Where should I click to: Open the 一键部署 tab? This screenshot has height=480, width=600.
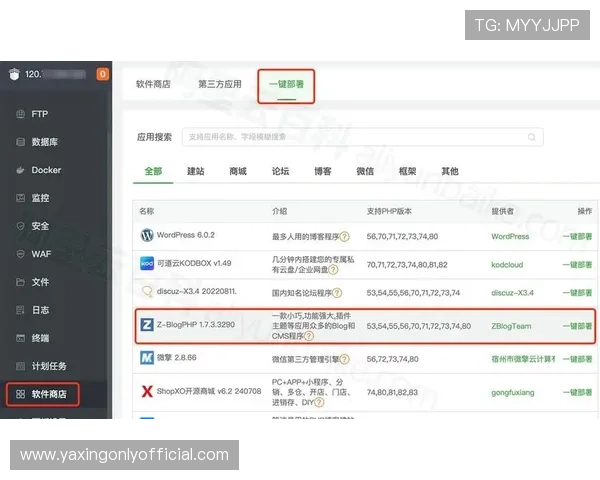click(286, 84)
